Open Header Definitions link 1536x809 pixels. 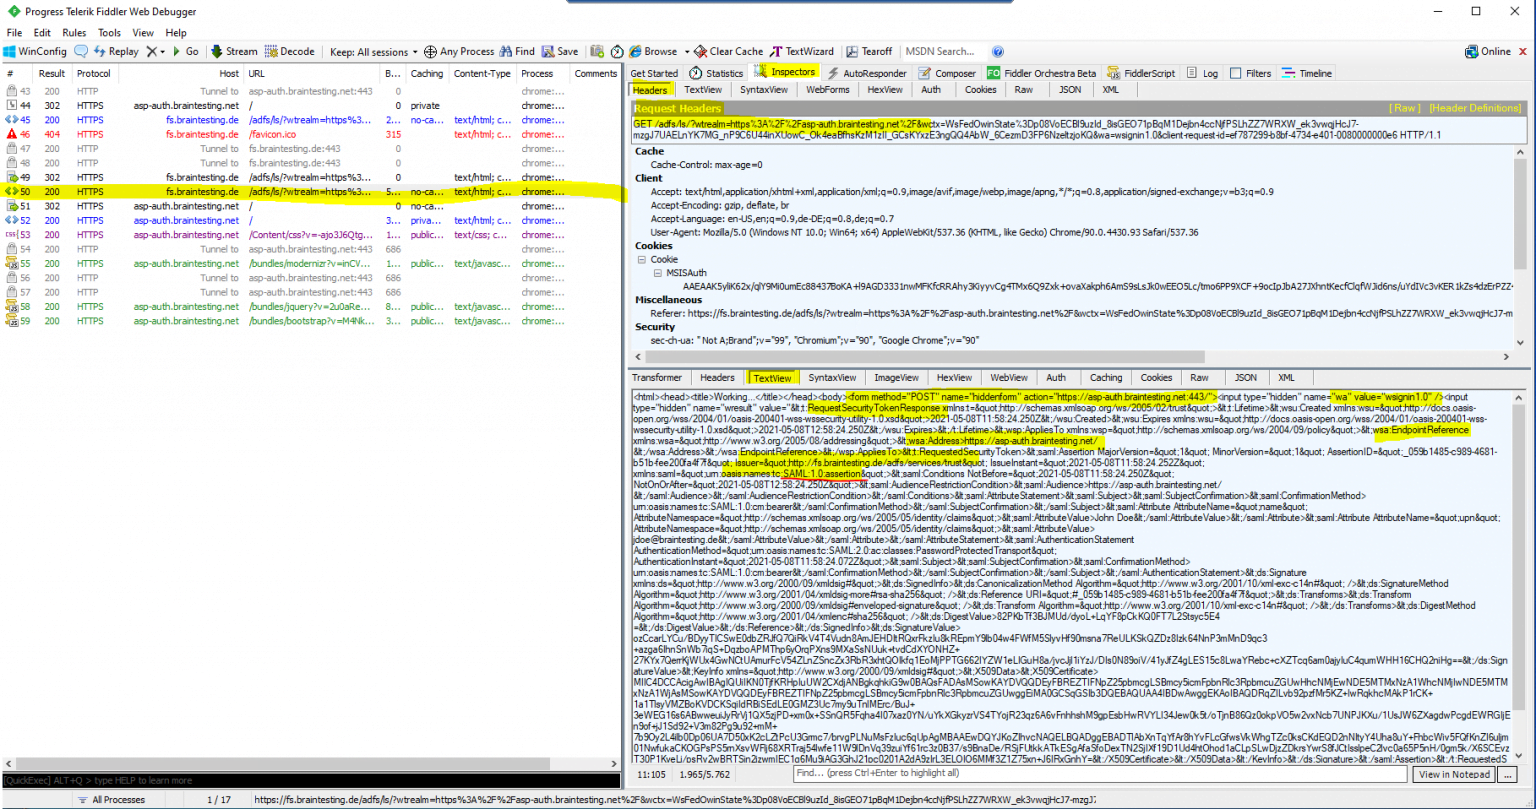coord(1477,107)
